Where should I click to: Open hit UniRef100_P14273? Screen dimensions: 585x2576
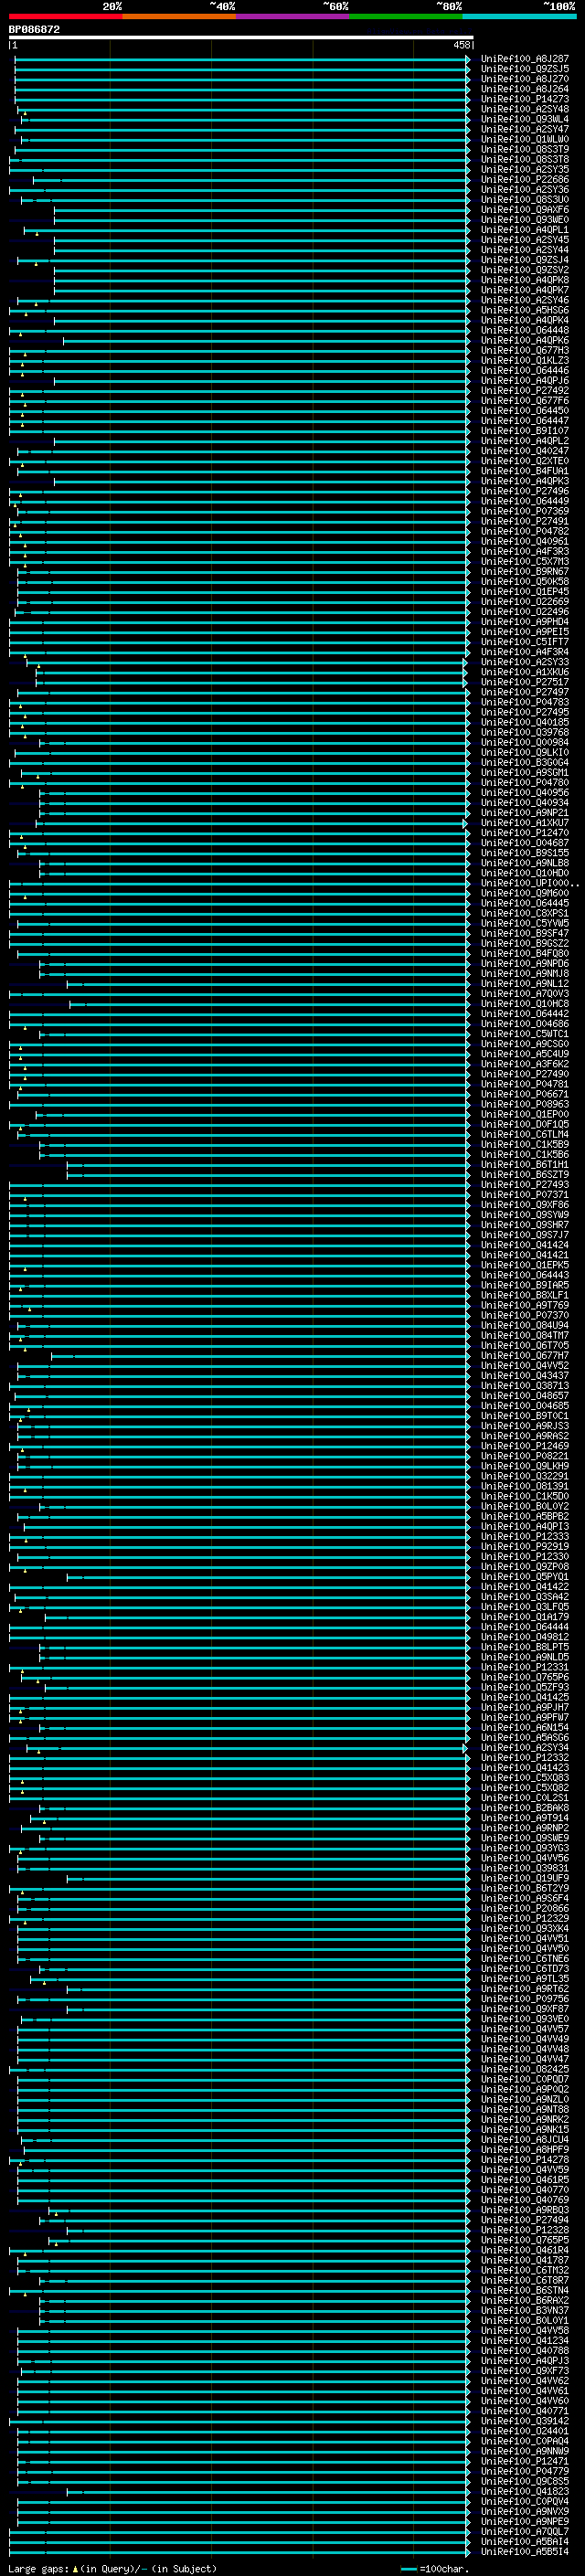pos(525,99)
